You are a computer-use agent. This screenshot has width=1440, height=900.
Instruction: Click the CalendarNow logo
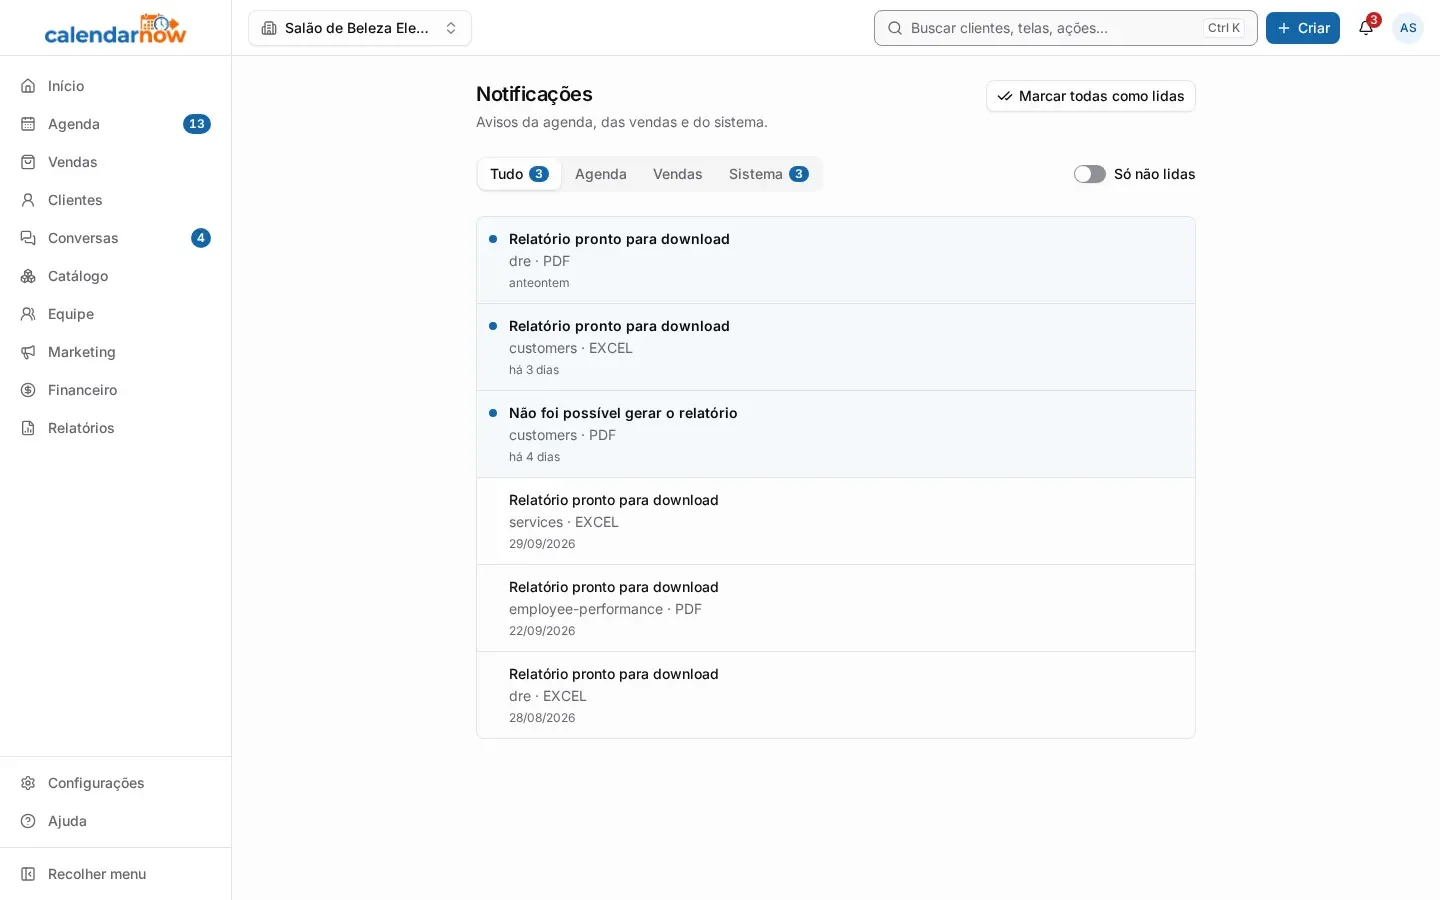(x=116, y=28)
